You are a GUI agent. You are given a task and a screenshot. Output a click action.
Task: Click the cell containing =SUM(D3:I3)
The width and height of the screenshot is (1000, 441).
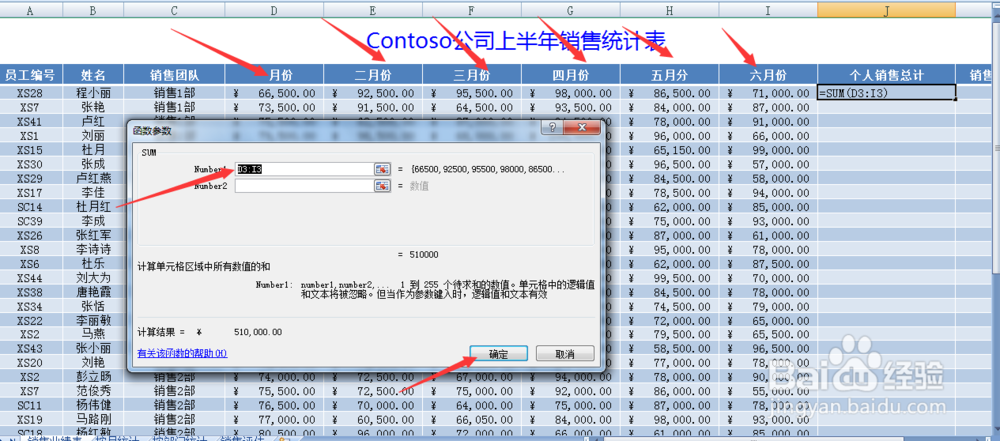[x=886, y=93]
